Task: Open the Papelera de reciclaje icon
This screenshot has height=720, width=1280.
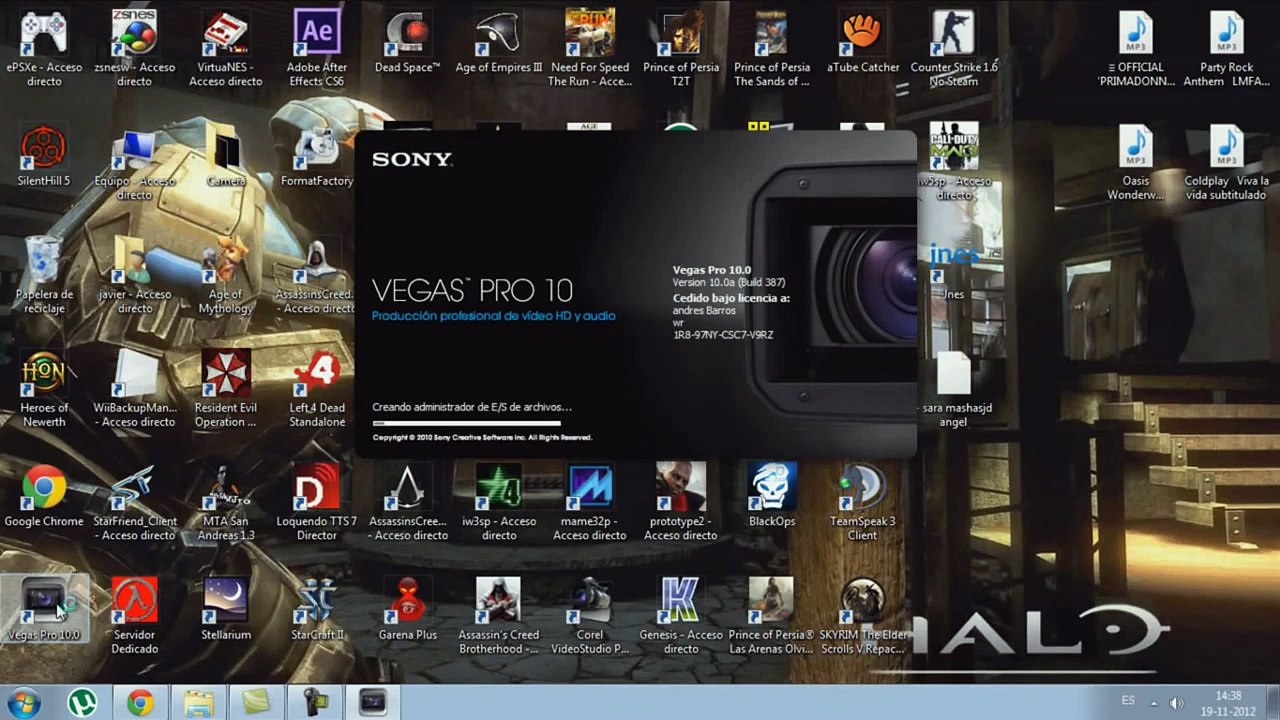Action: click(44, 274)
